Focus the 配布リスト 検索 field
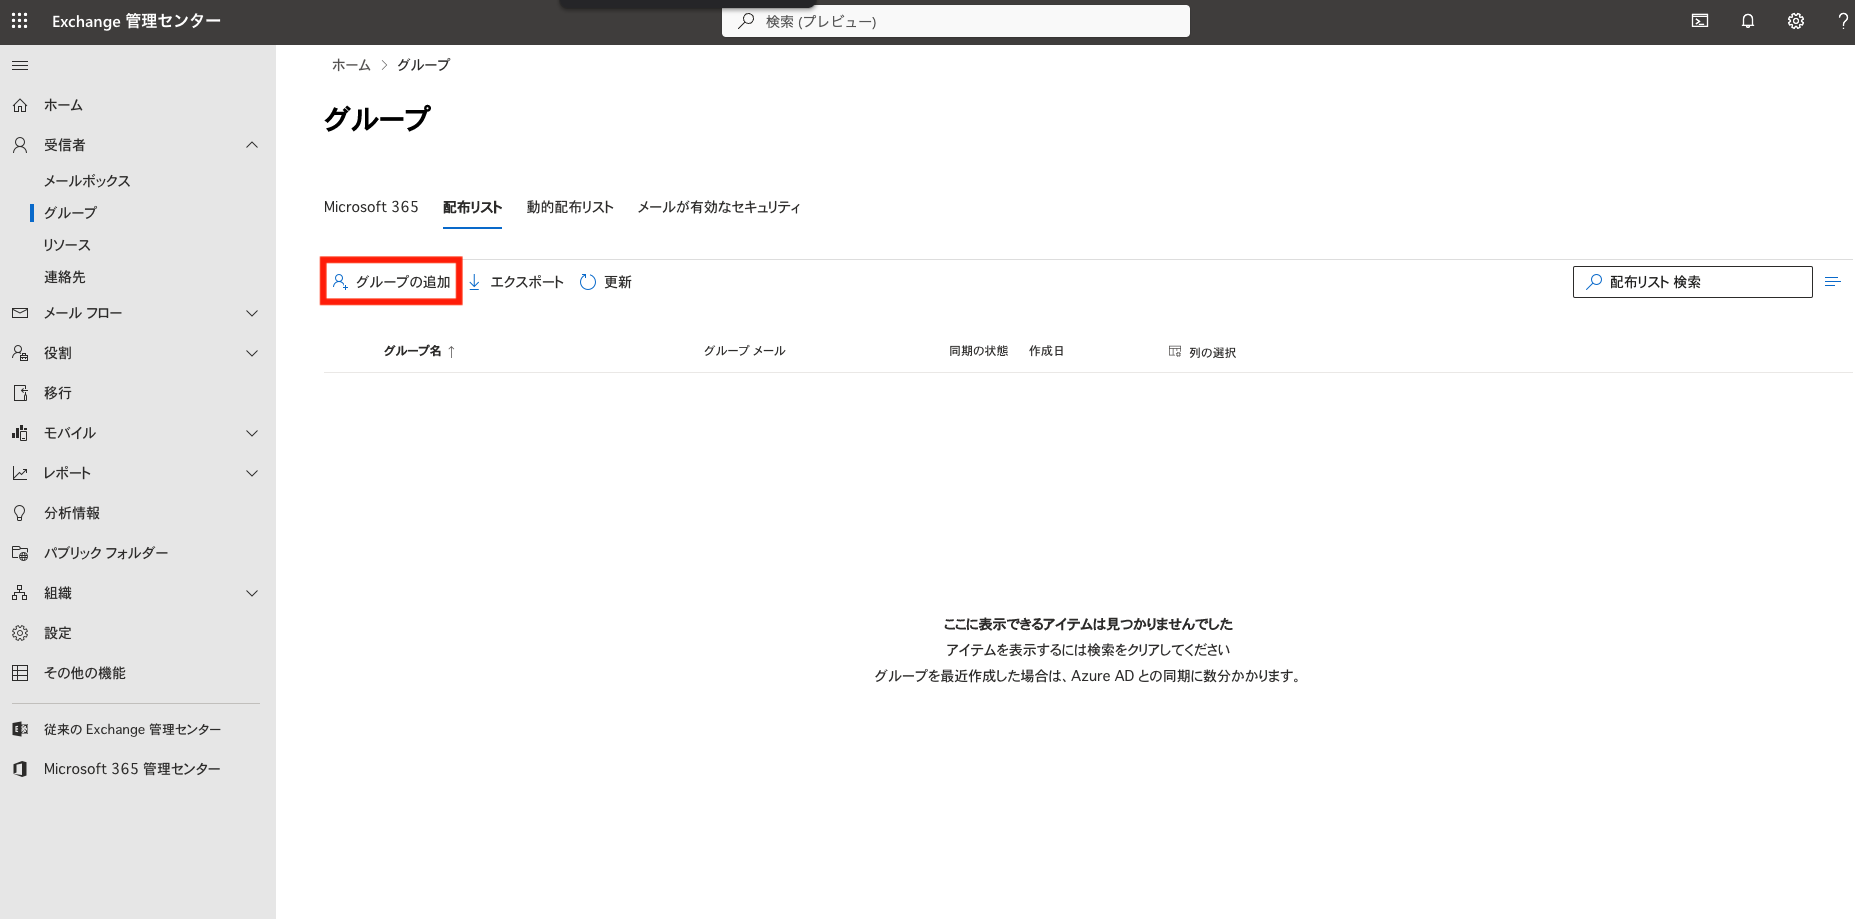 pyautogui.click(x=1692, y=282)
